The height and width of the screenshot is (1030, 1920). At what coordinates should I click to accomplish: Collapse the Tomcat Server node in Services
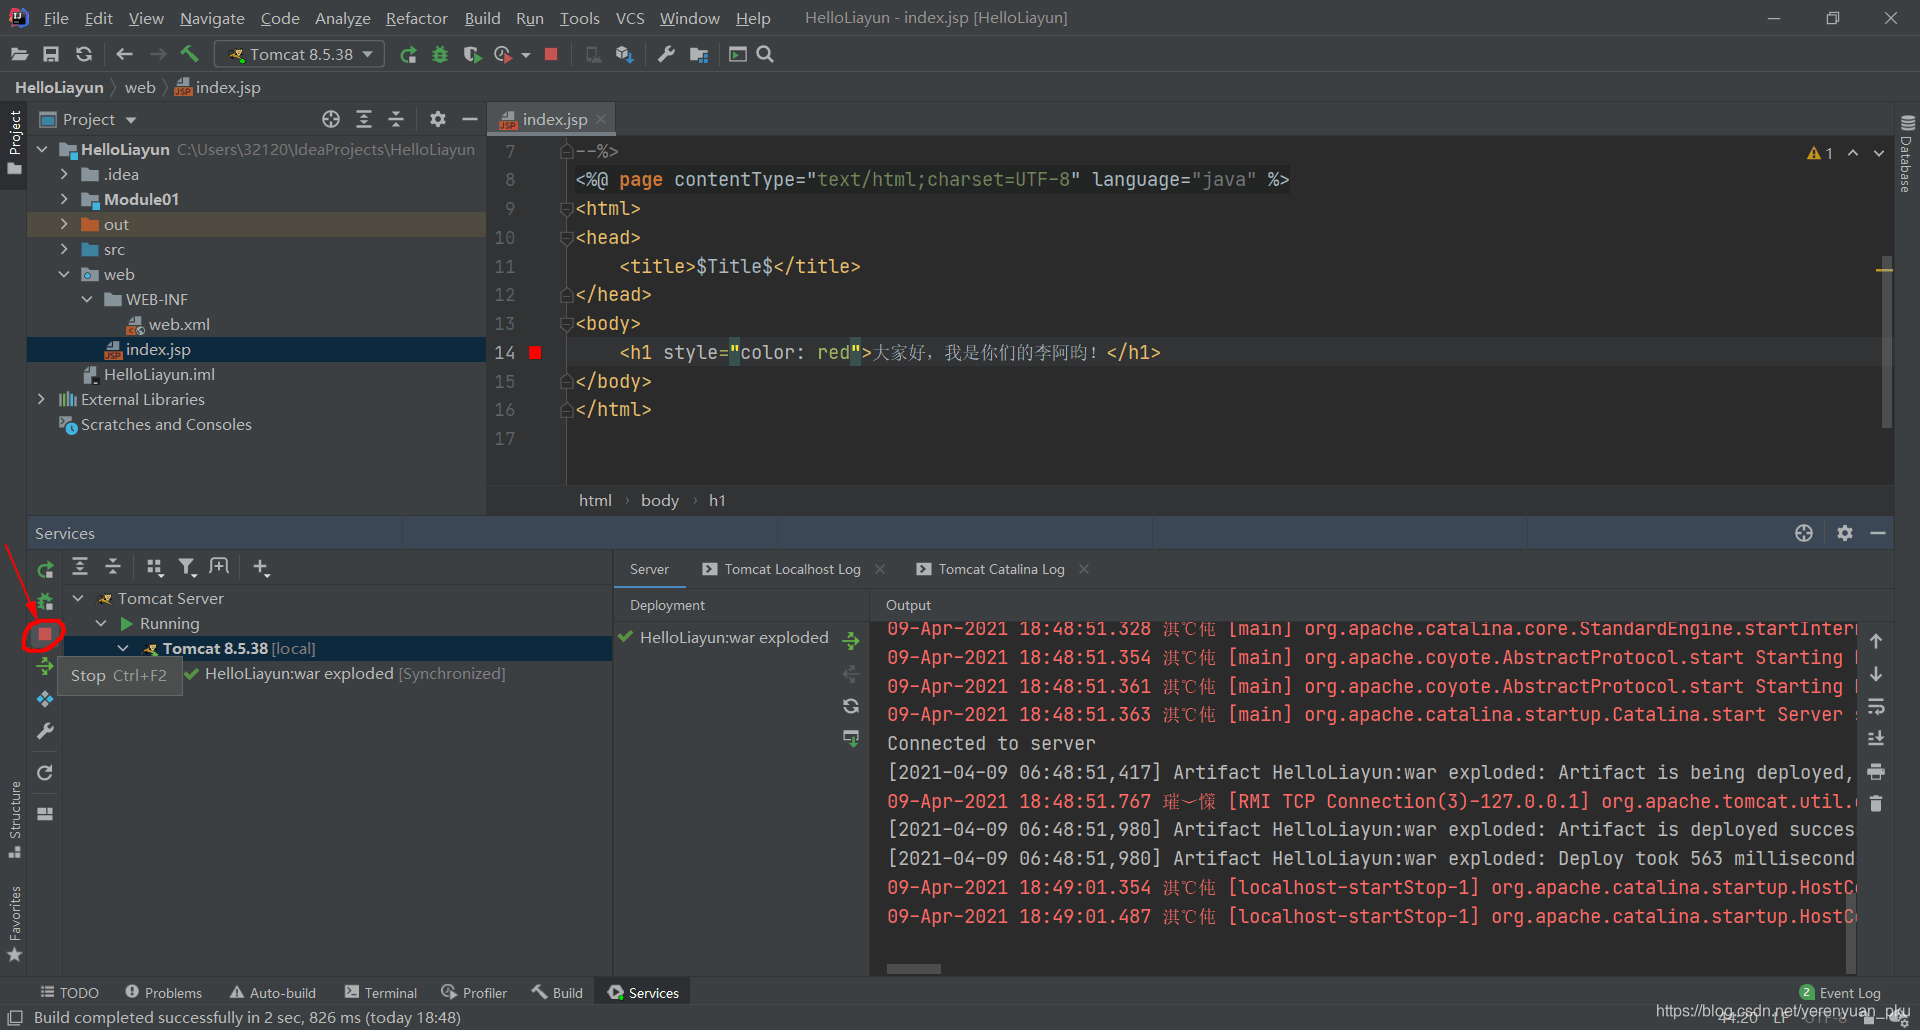coord(78,598)
